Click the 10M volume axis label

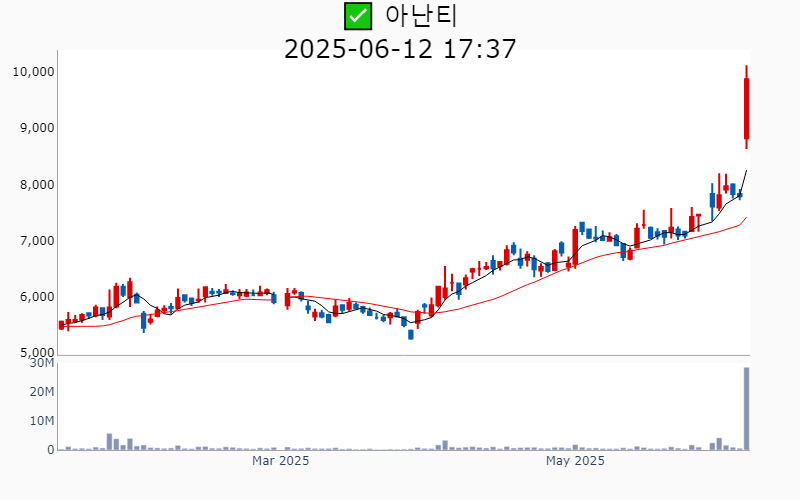click(x=42, y=421)
